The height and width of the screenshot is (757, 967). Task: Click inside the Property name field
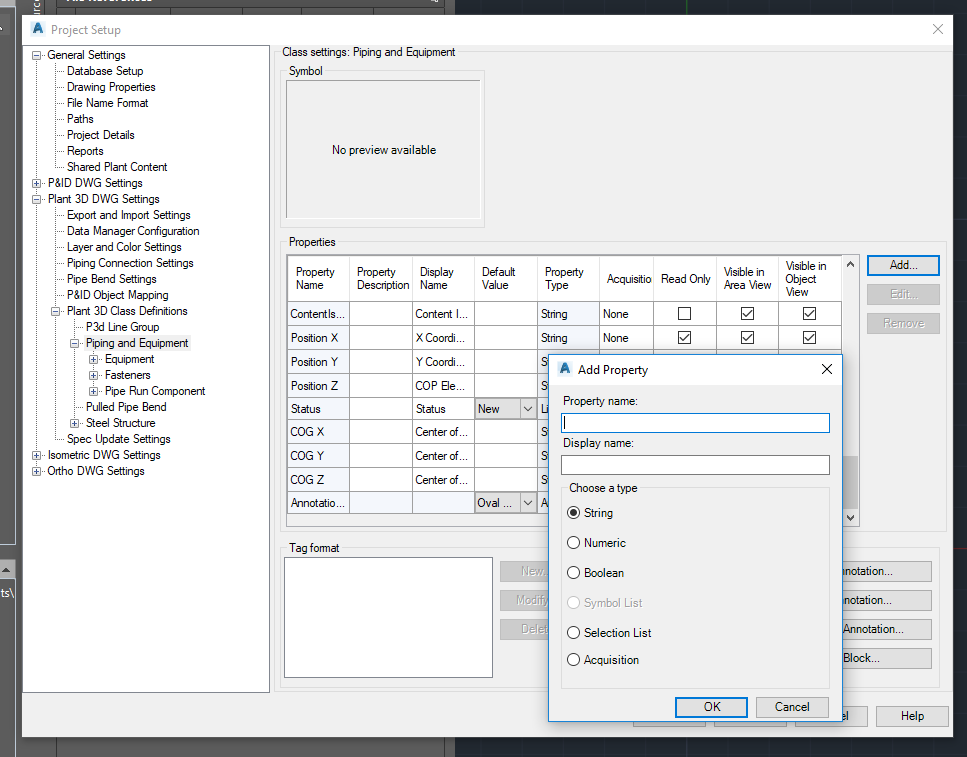(x=694, y=423)
